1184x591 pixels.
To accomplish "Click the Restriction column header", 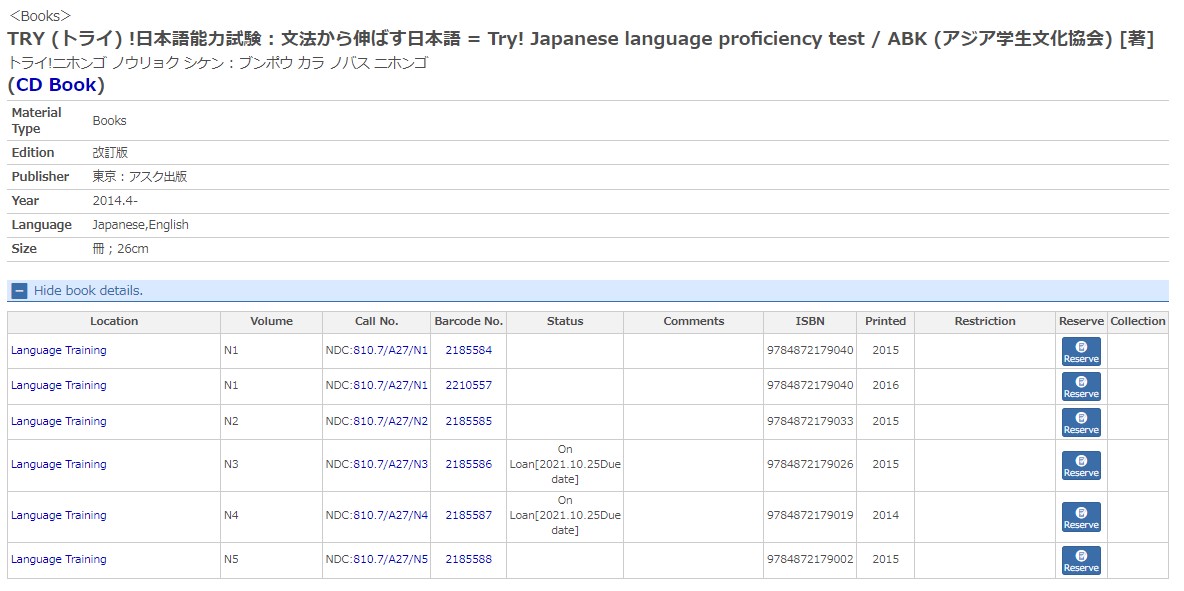I will 985,322.
